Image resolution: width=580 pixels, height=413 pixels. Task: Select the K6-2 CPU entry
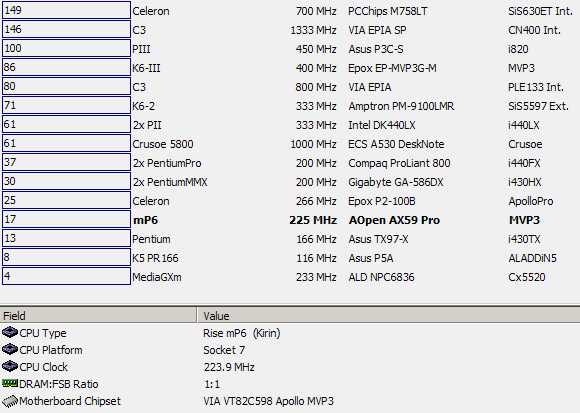pos(144,106)
